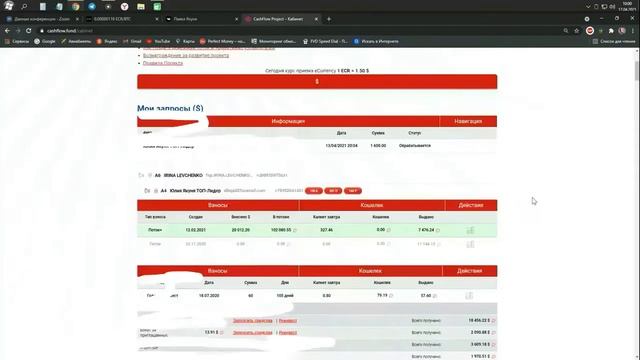The width and height of the screenshot is (640, 360).
Task: Click the first red pill button beside A4 row
Action: [x=313, y=191]
